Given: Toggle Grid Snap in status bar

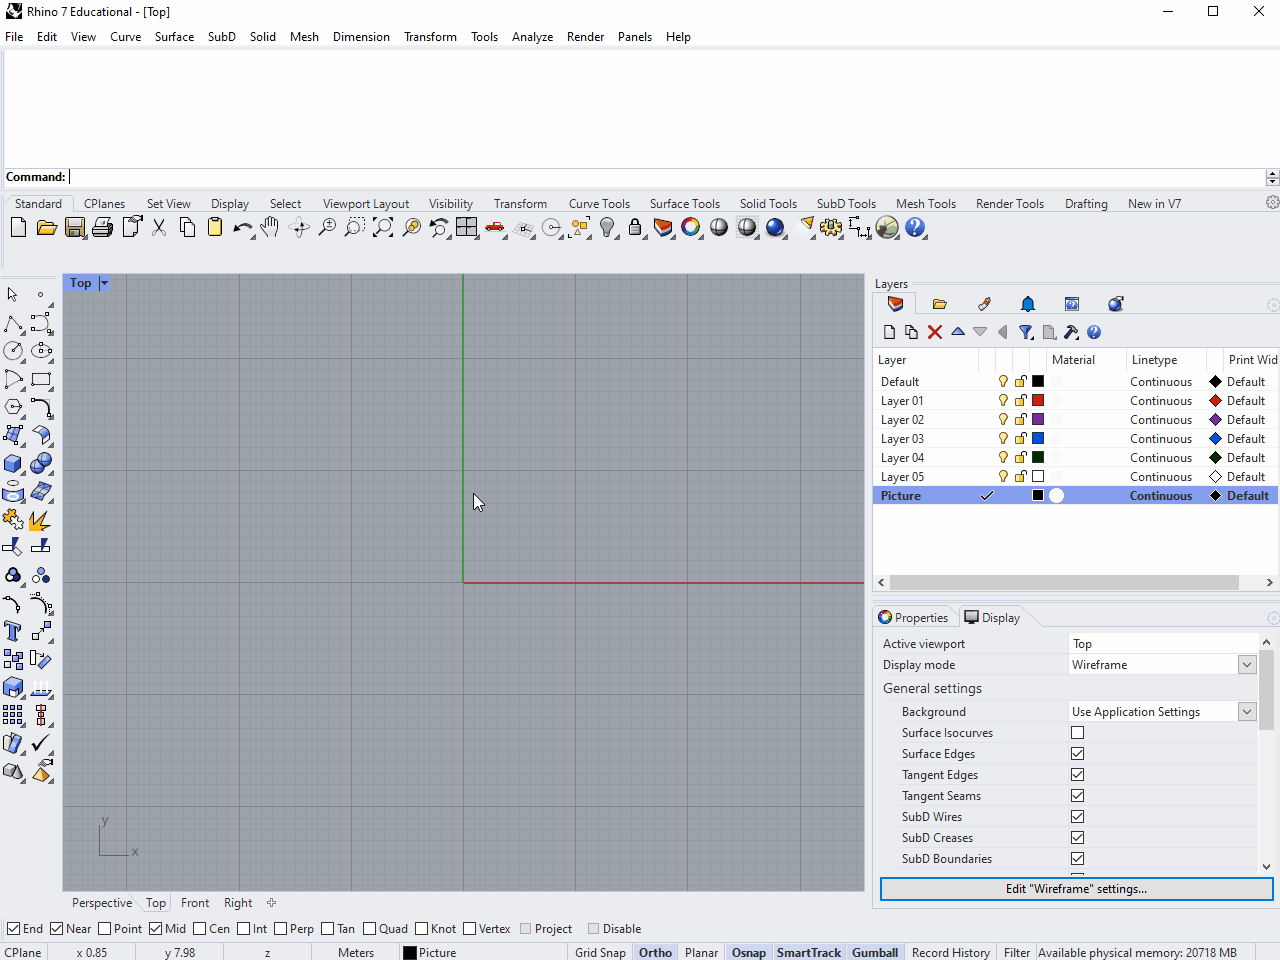Looking at the screenshot, I should point(600,953).
